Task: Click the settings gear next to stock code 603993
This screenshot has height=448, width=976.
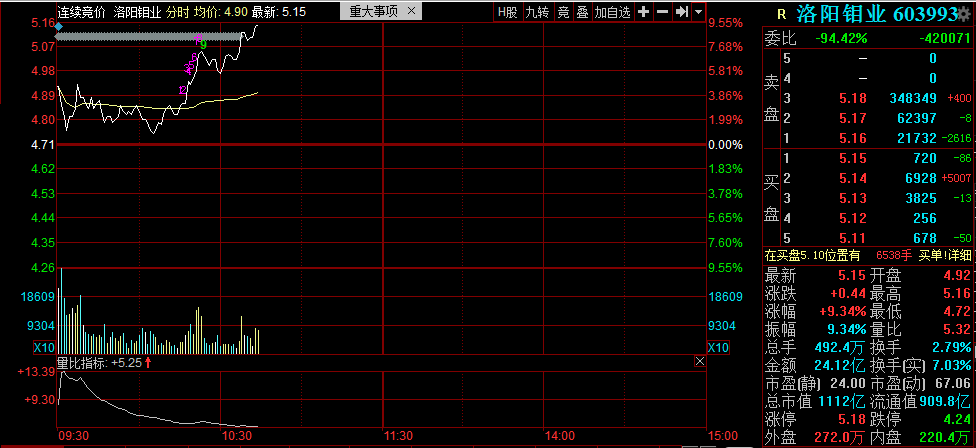Action: coord(964,13)
